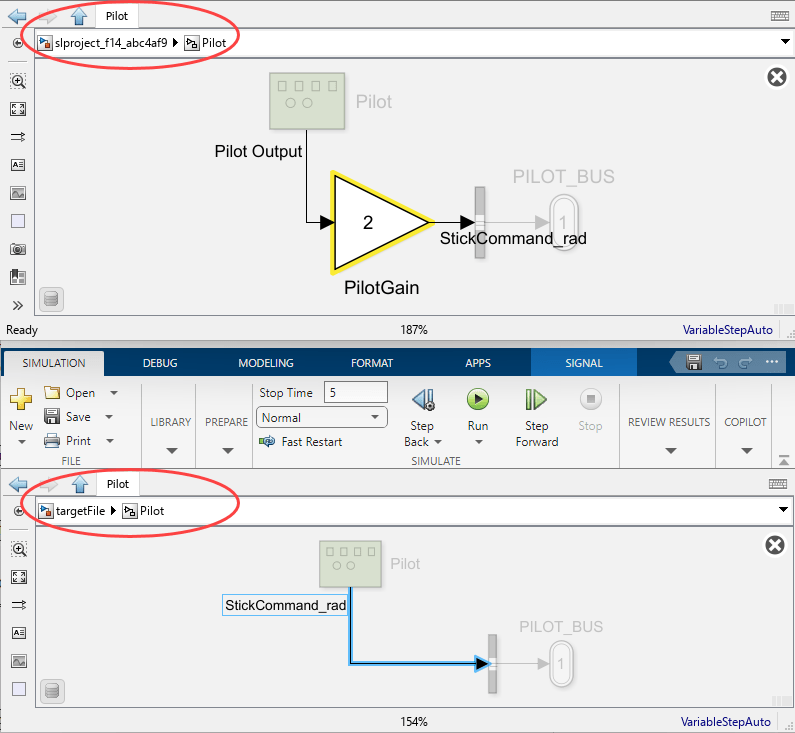Undo with quick access toolbar arrow

(x=720, y=362)
